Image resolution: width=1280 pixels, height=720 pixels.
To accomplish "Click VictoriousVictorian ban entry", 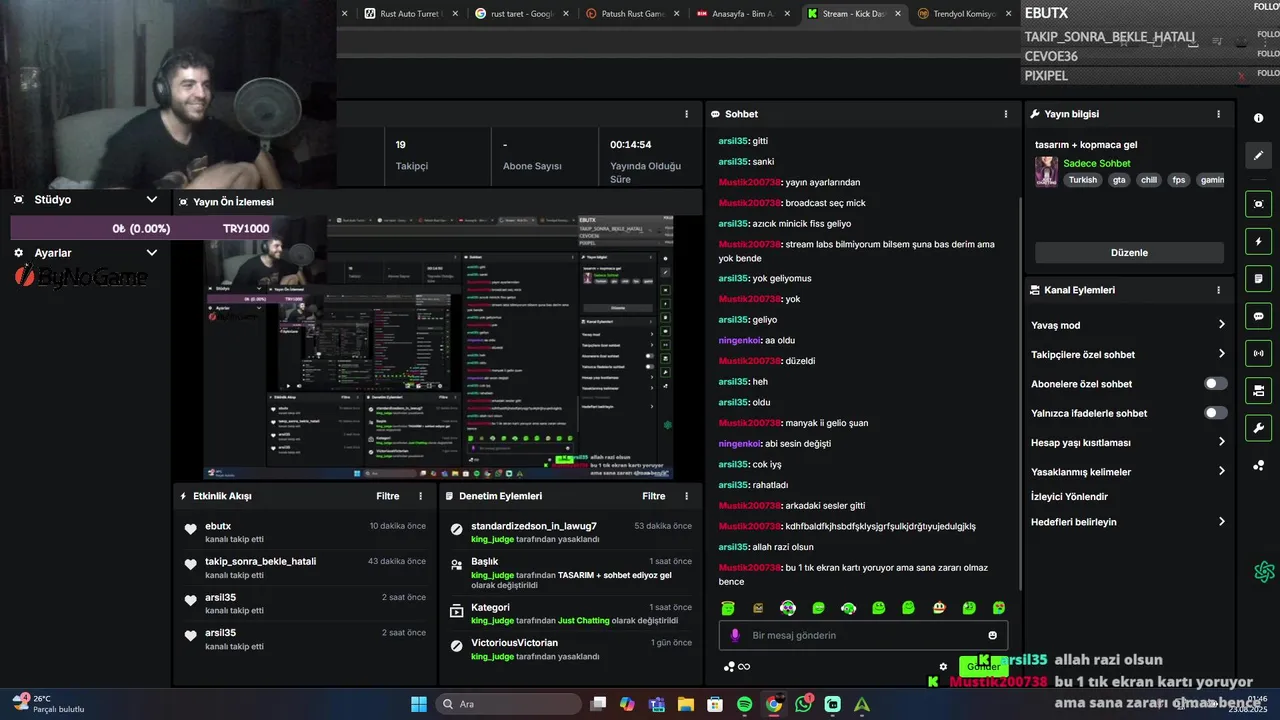I will point(570,649).
